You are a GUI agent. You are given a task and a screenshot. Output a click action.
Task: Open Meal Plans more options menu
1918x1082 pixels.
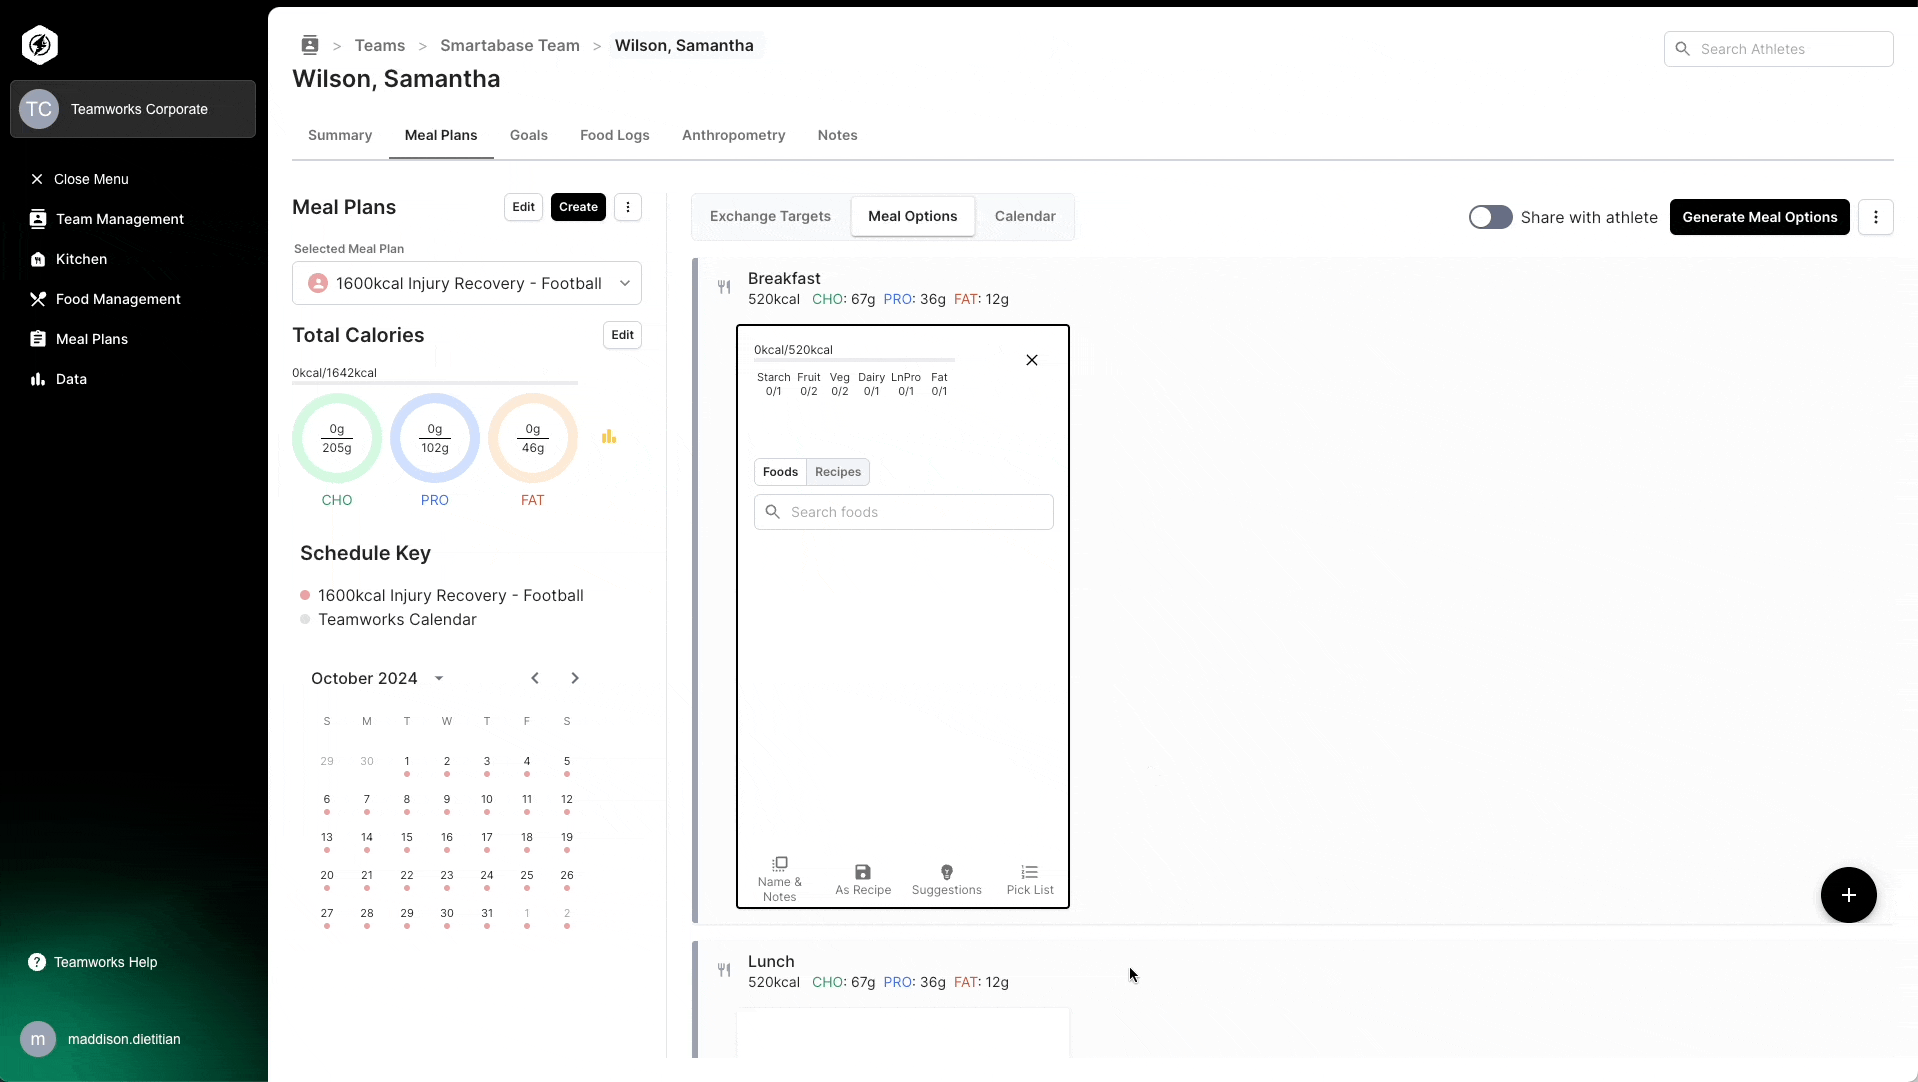[628, 207]
